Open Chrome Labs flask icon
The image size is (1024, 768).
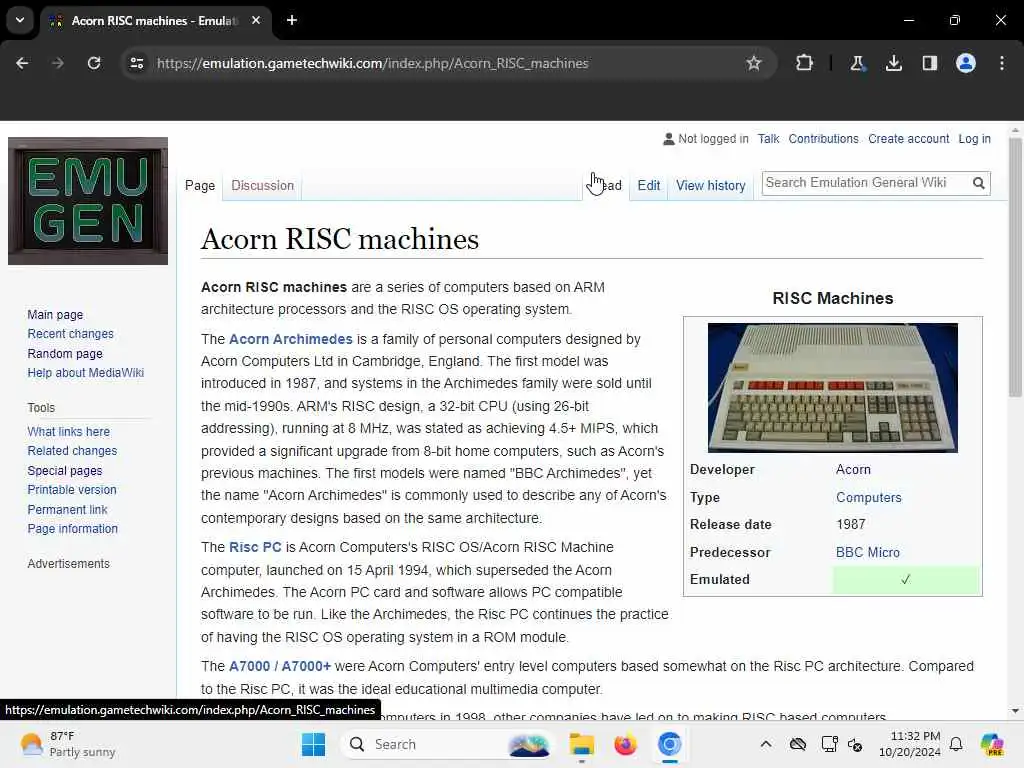click(857, 63)
